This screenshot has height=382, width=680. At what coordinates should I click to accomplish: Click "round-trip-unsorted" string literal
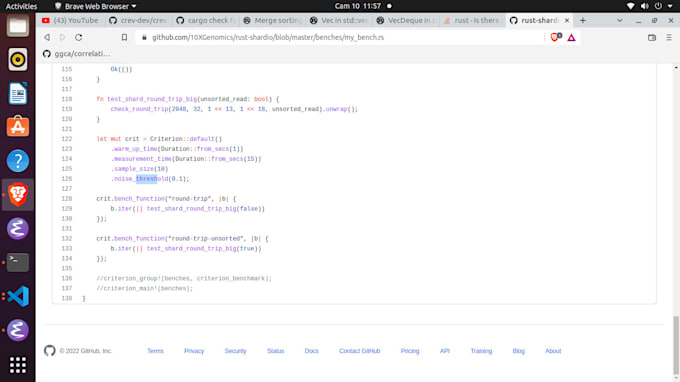click(x=206, y=238)
